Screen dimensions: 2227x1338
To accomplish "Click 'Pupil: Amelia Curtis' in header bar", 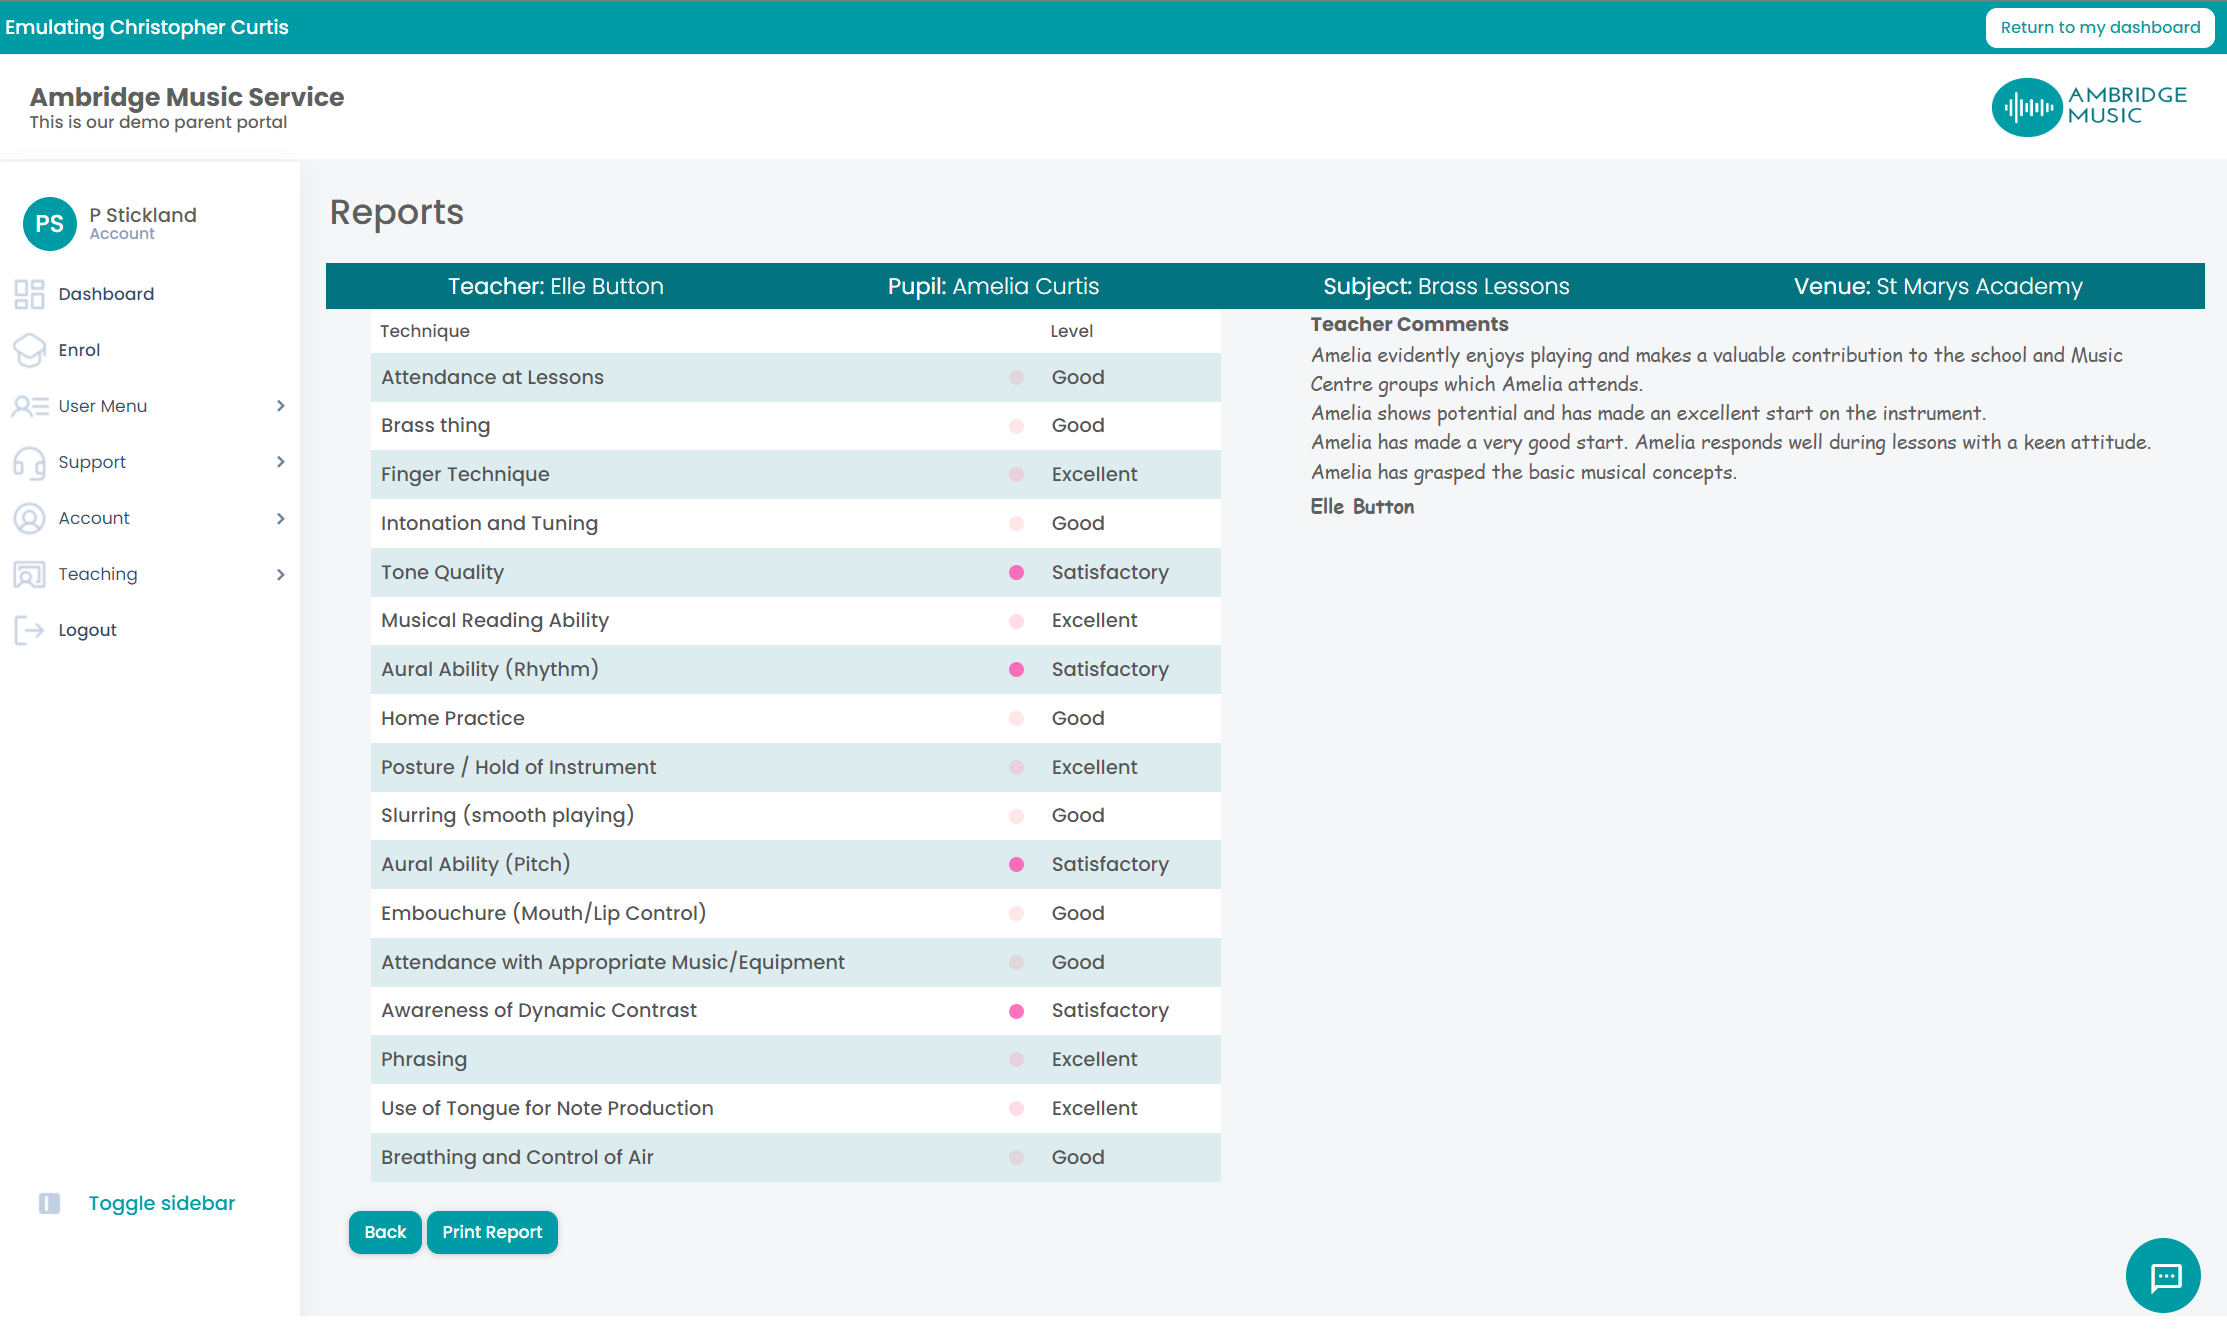I will coord(993,286).
